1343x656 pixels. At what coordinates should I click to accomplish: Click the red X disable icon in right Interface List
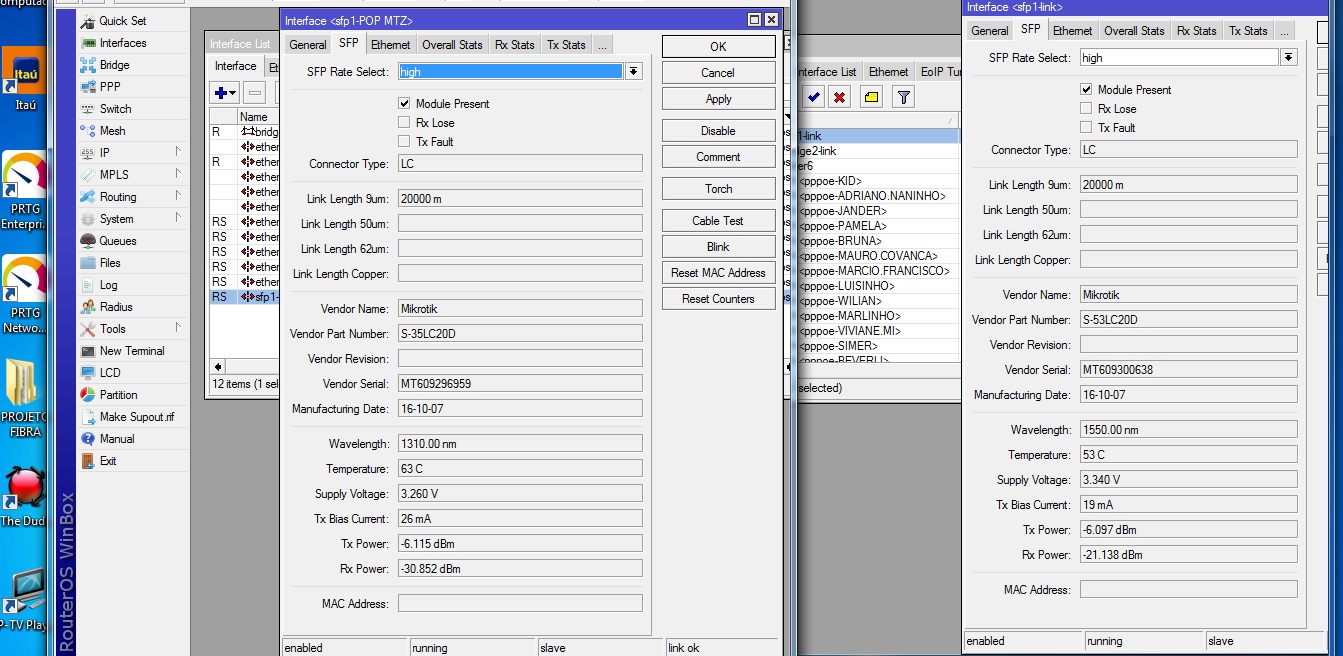point(840,97)
